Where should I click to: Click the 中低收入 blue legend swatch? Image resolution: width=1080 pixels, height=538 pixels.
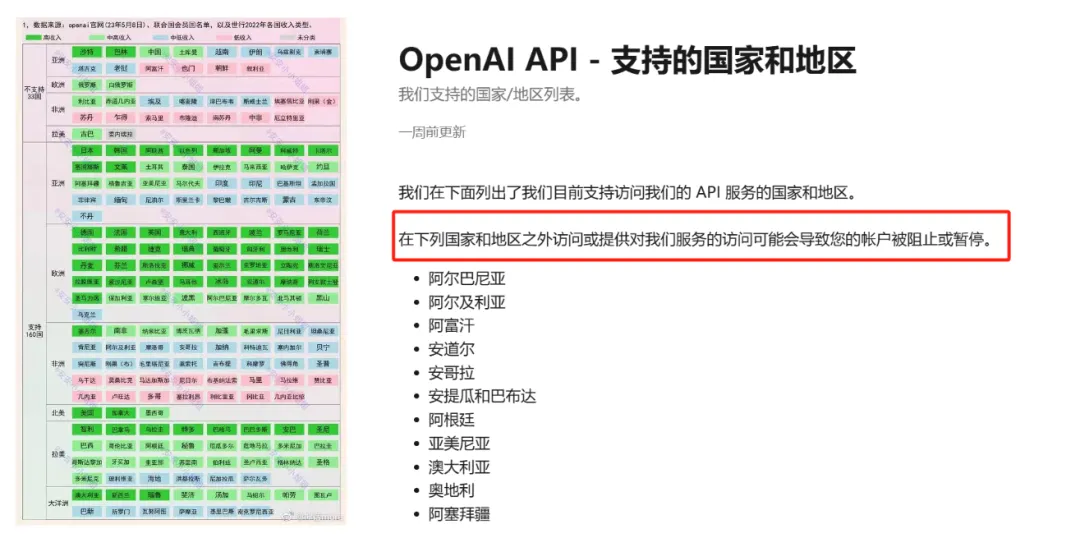point(161,37)
